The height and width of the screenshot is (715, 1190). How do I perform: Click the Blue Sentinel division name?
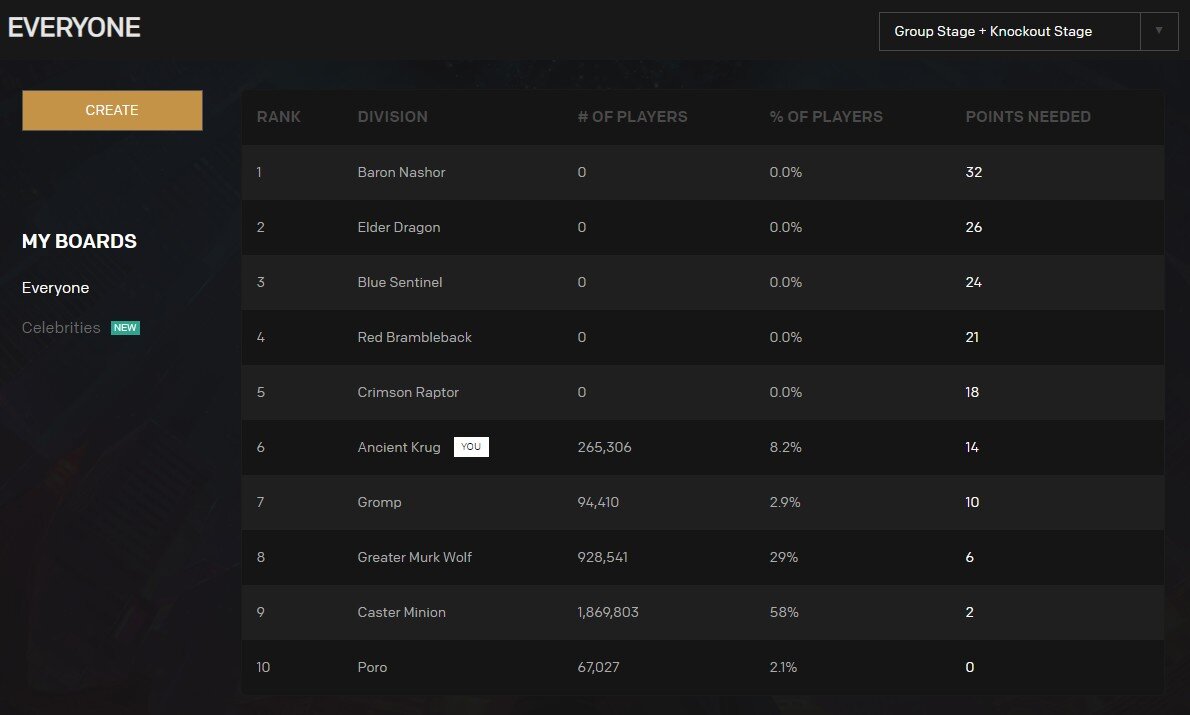[399, 282]
